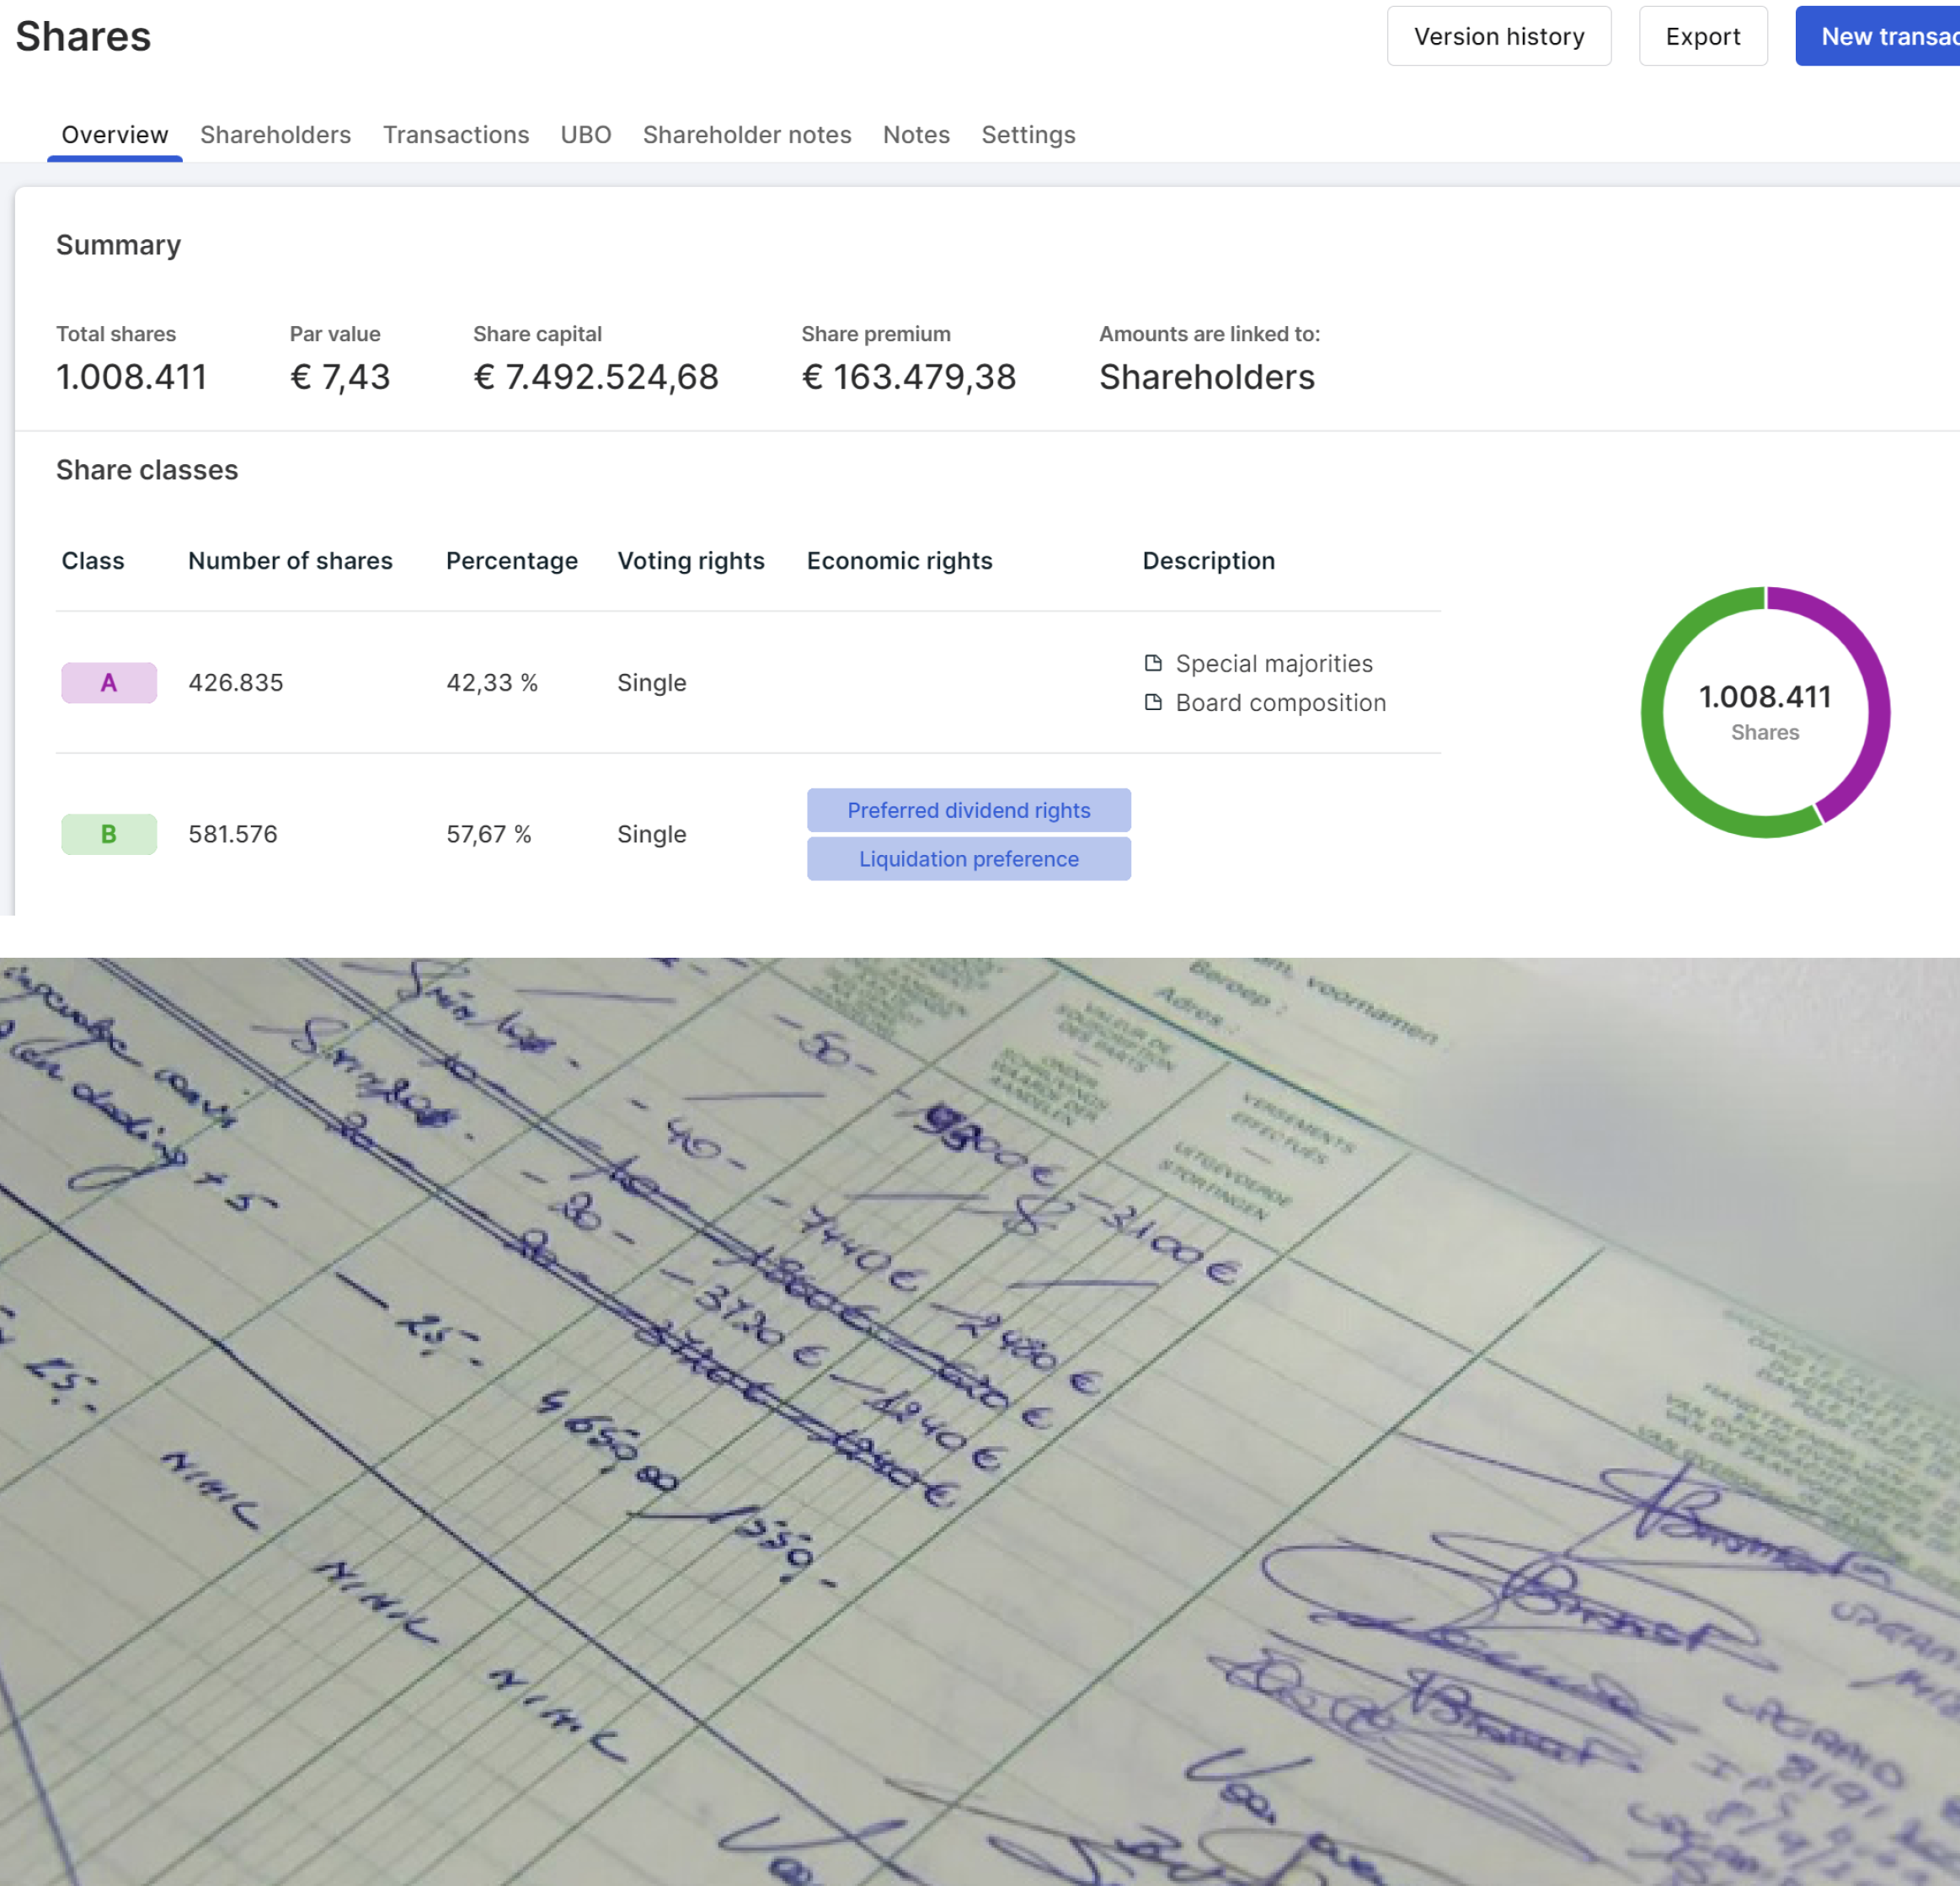The width and height of the screenshot is (1960, 1886).
Task: Click the Share premium € 163.479,38
Action: pyautogui.click(x=909, y=377)
